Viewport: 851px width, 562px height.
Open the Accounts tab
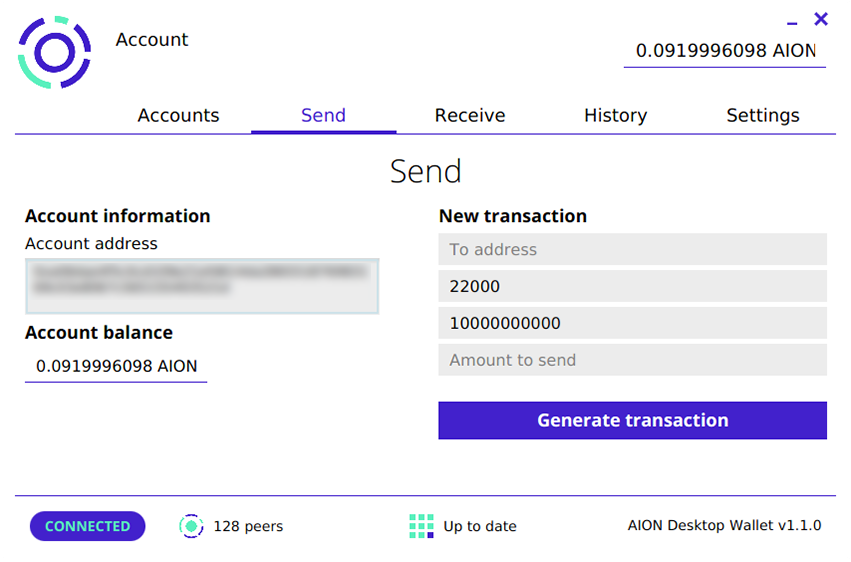(x=179, y=115)
